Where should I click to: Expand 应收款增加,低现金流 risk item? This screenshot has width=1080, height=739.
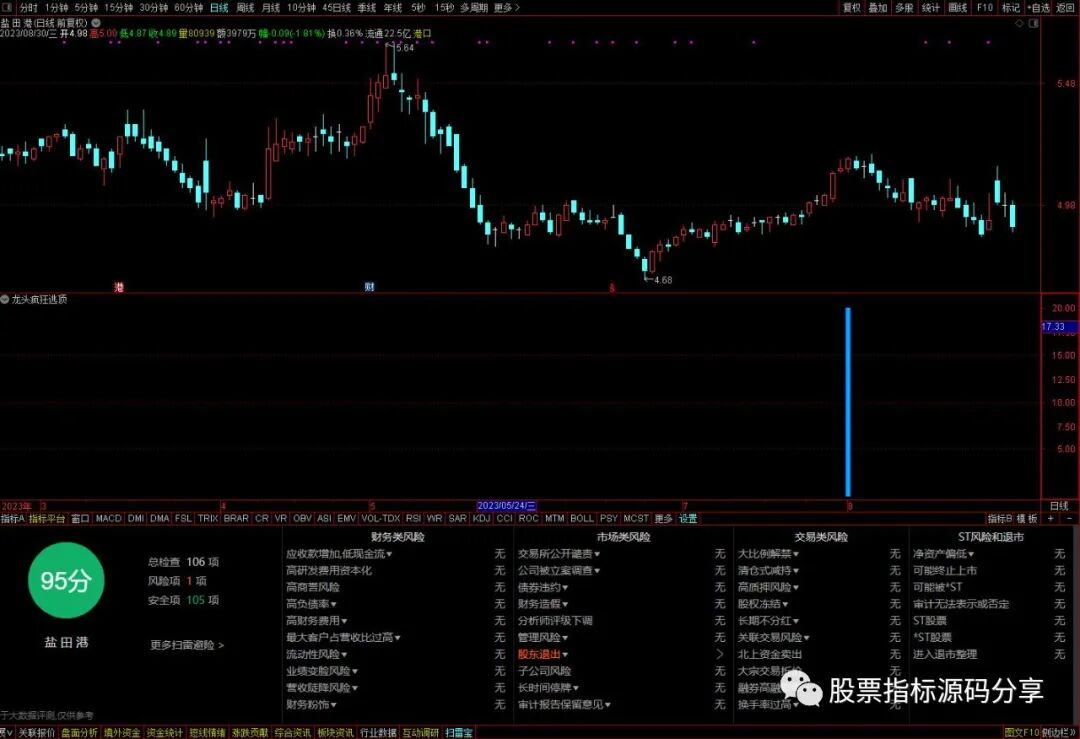[x=339, y=554]
